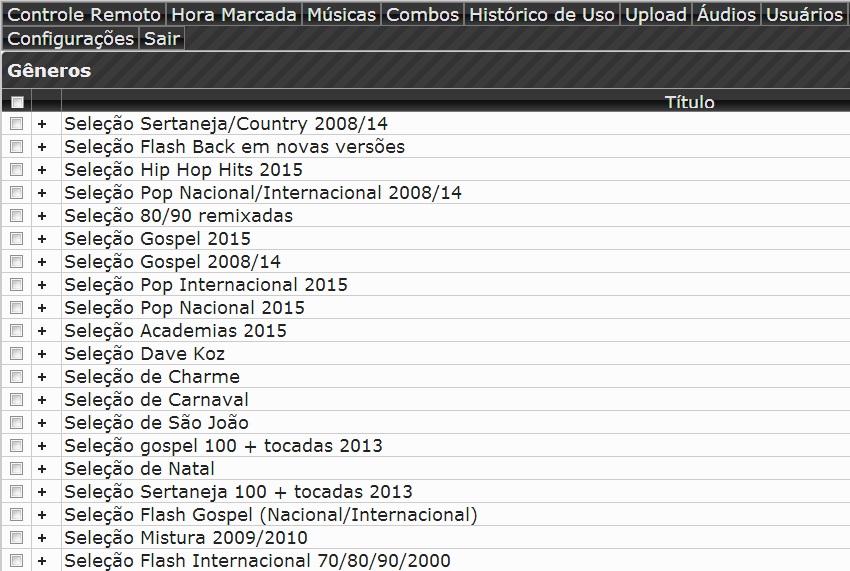Click plus icon next to Seleção de Carnaval
Image resolution: width=850 pixels, height=571 pixels.
pos(42,400)
